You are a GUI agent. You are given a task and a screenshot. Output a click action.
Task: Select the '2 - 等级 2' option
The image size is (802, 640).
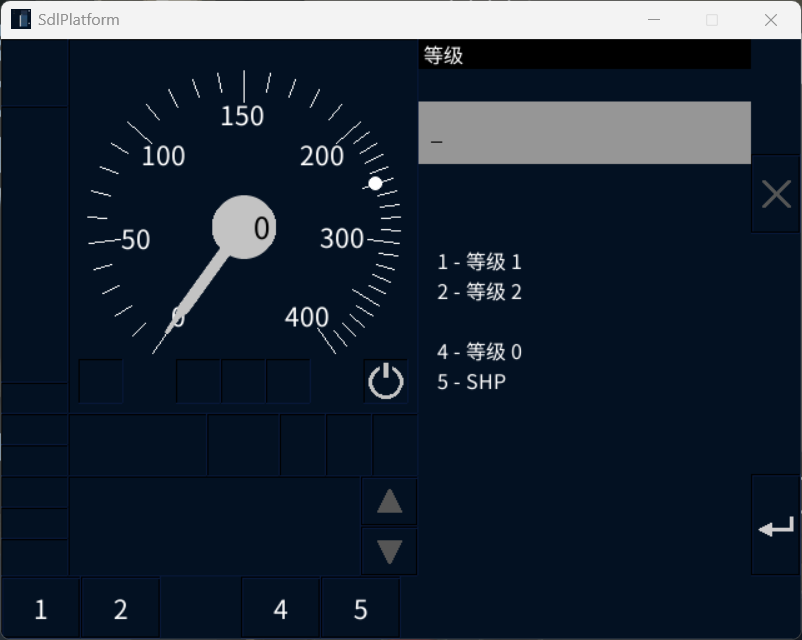pos(479,292)
